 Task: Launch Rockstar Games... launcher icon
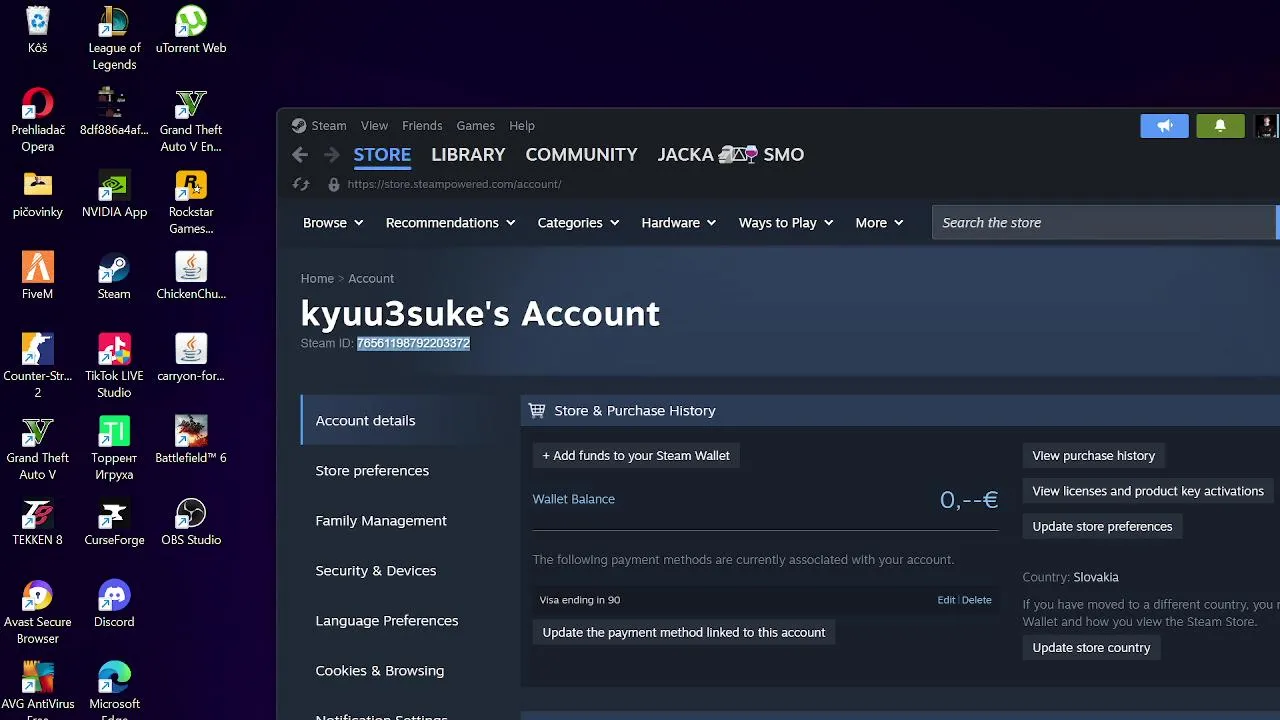pyautogui.click(x=191, y=202)
